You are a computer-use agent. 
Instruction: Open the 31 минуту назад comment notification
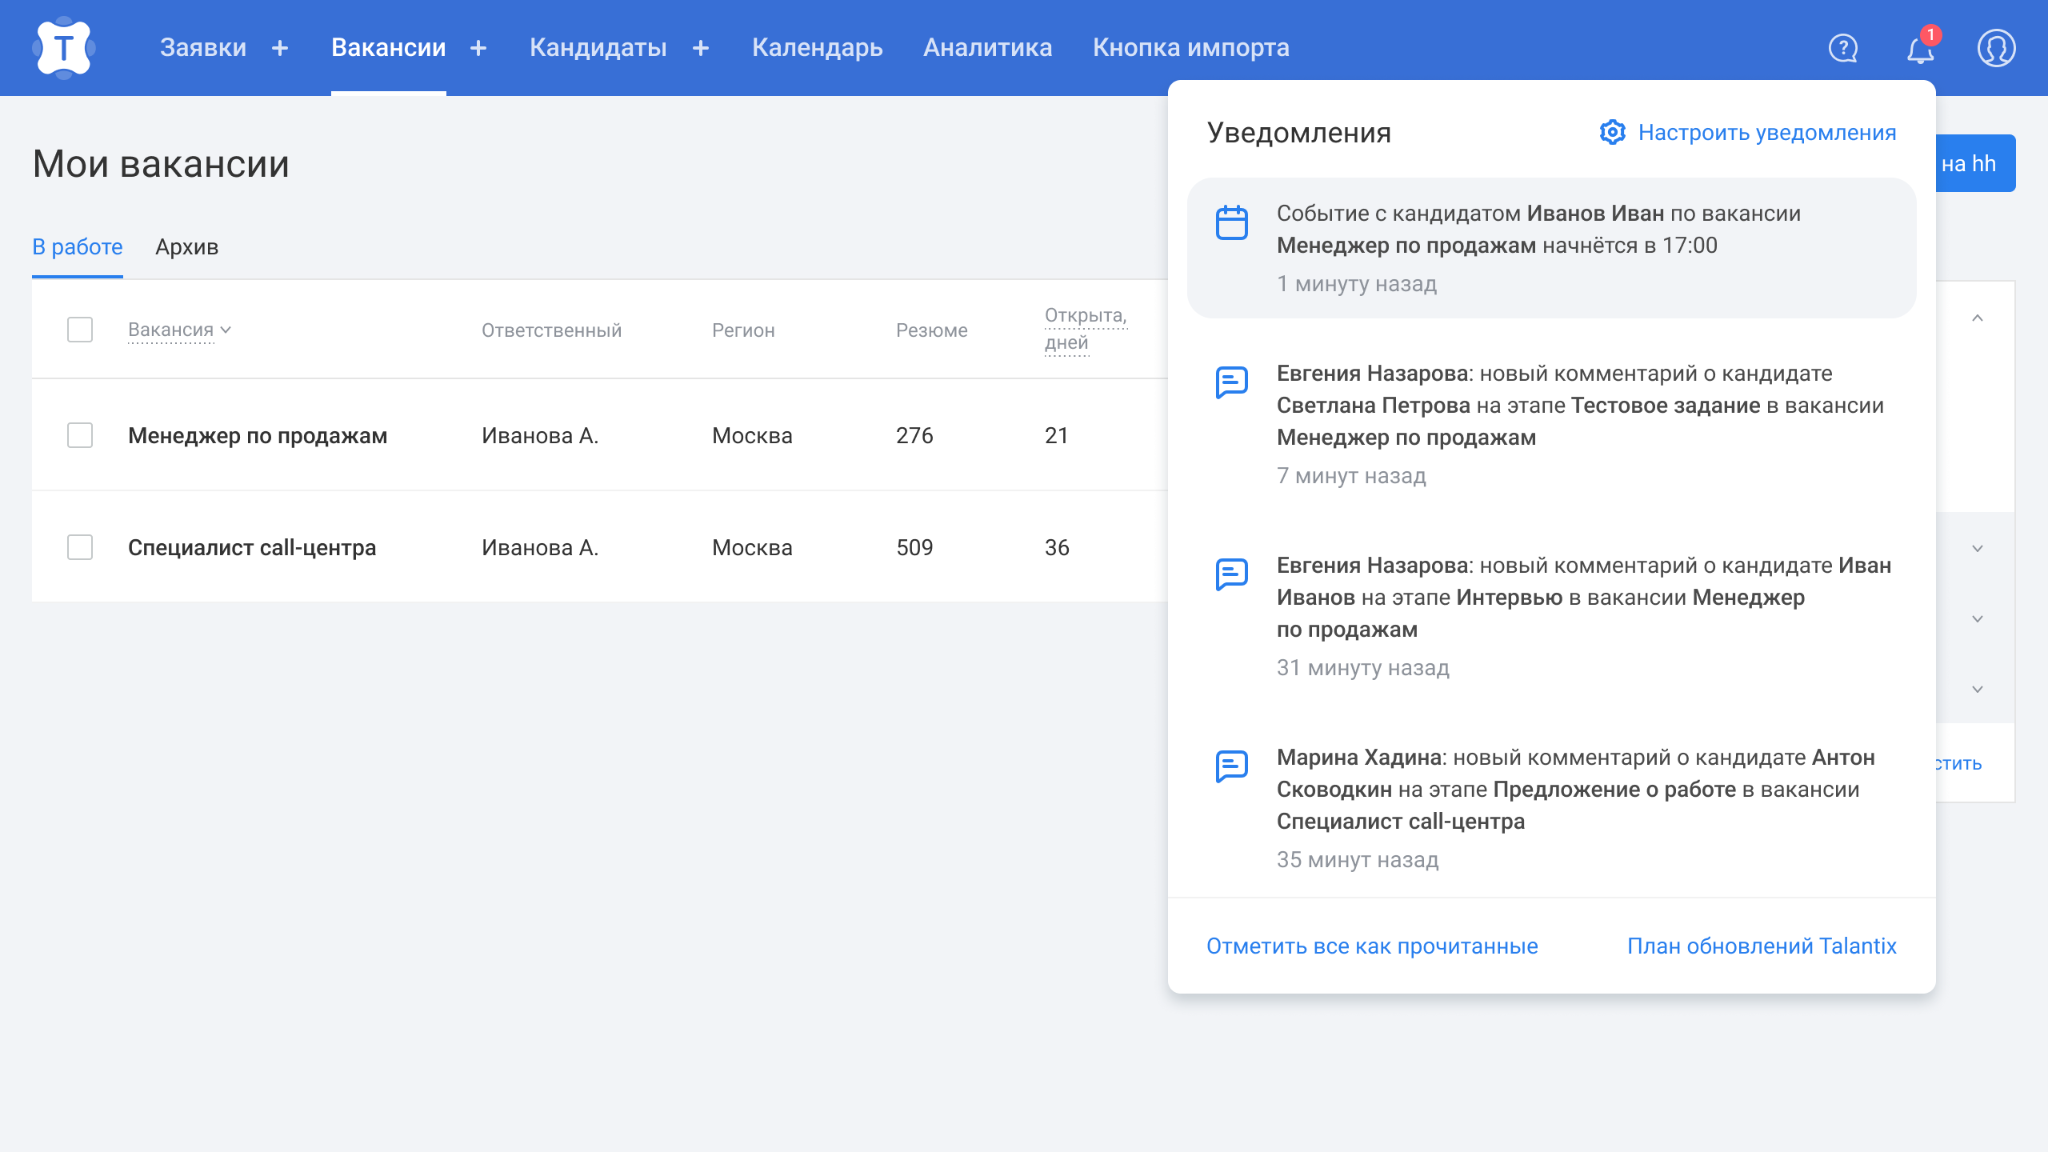tap(1552, 616)
